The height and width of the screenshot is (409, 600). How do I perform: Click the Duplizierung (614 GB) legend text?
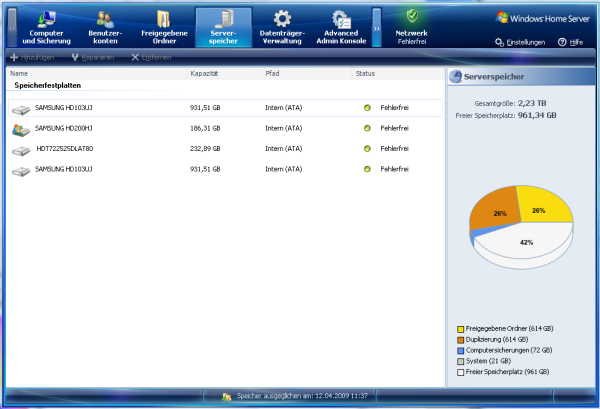pos(497,339)
